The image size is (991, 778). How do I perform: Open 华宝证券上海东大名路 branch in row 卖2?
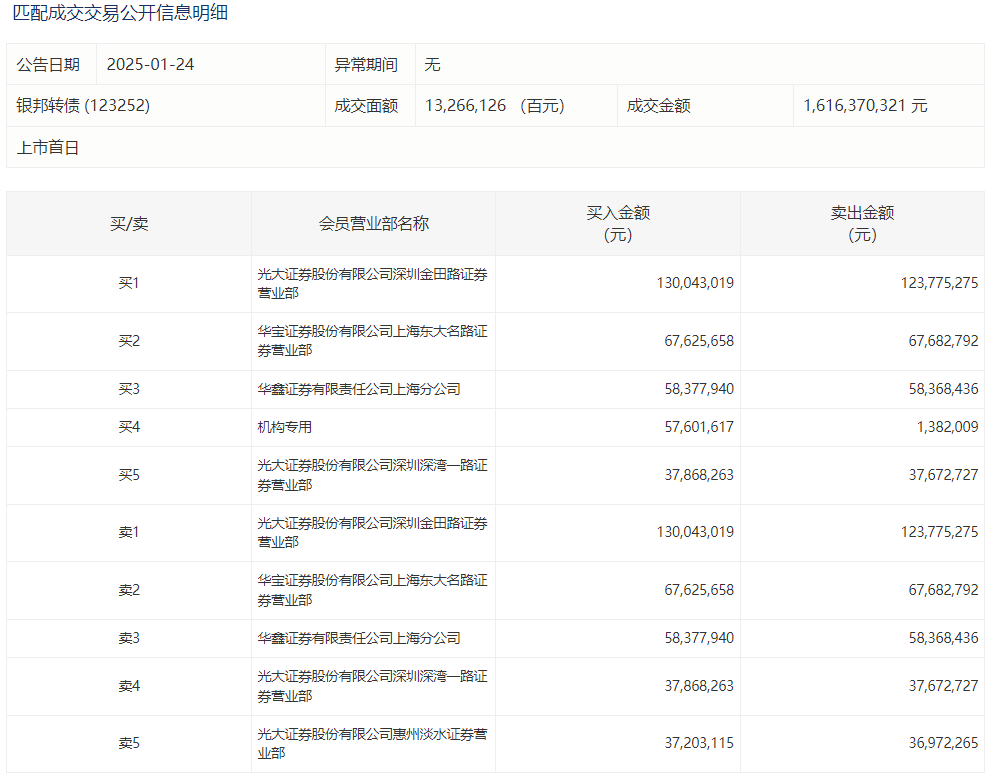coord(372,590)
